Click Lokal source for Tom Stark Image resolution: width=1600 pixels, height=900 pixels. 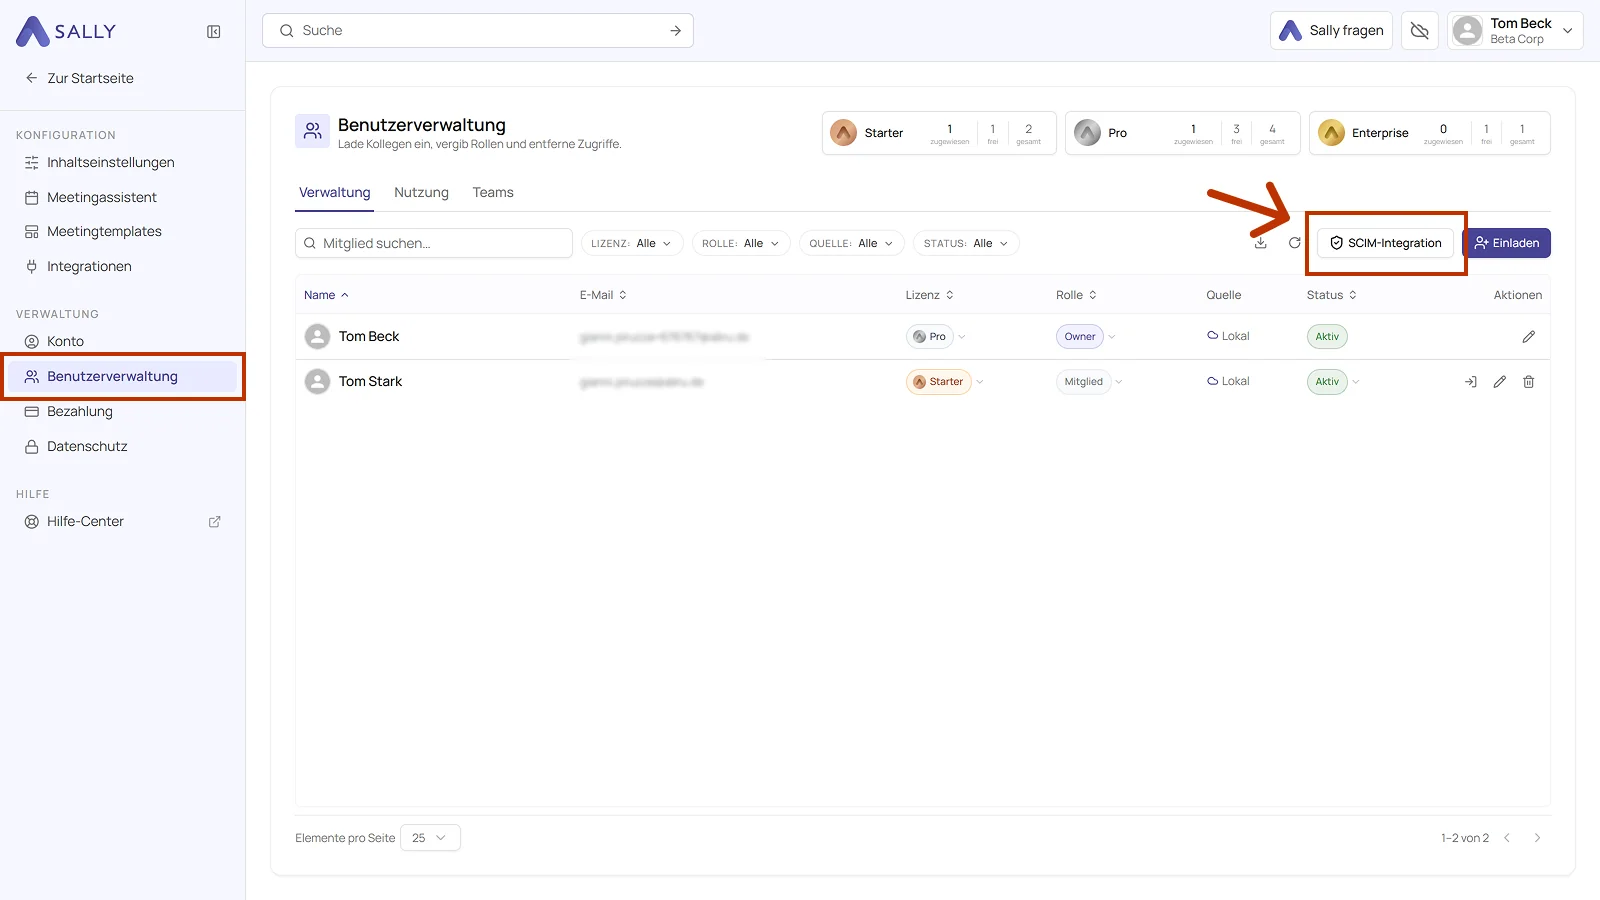(1228, 382)
